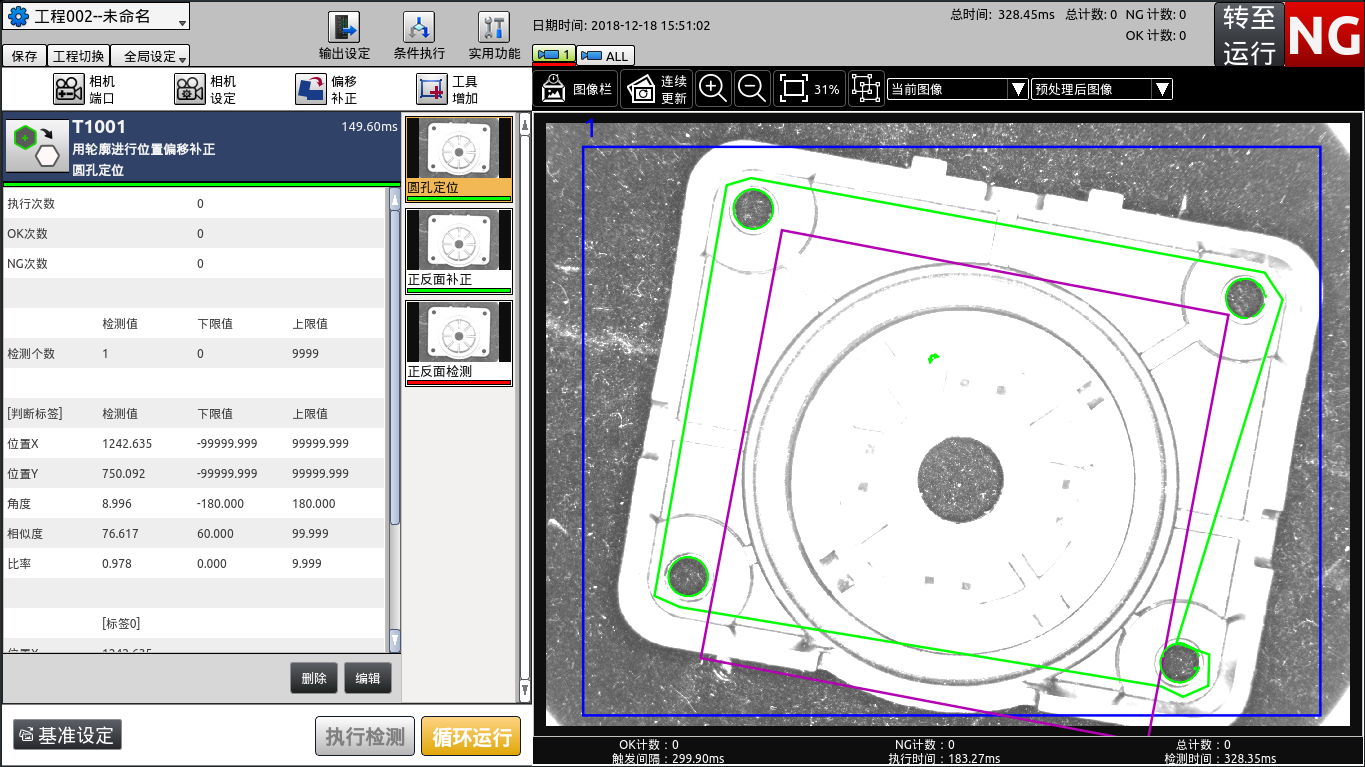Click the 删除 delete button

coord(314,678)
